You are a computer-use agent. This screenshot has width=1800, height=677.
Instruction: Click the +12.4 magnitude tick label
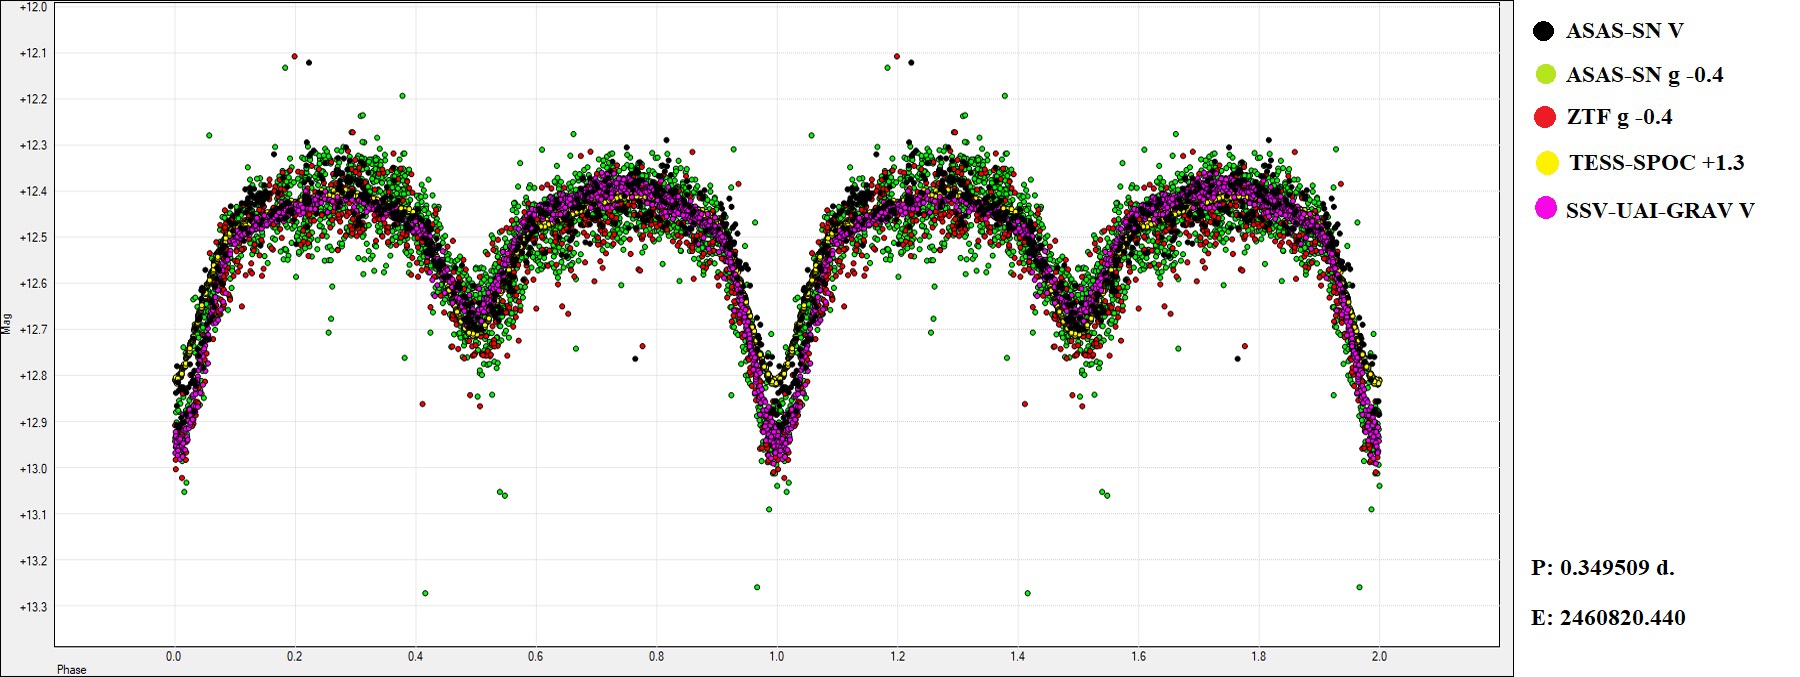pyautogui.click(x=33, y=191)
